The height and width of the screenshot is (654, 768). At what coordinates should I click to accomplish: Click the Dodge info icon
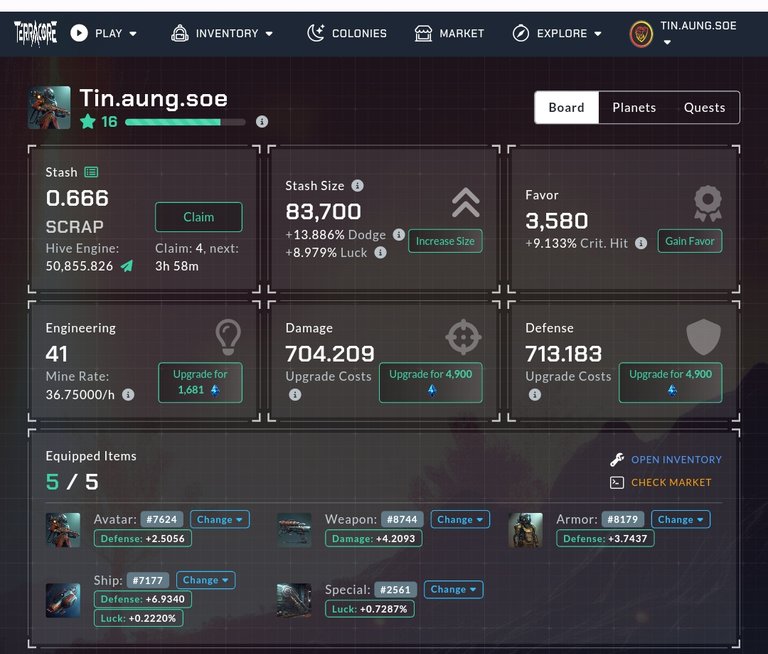point(399,235)
